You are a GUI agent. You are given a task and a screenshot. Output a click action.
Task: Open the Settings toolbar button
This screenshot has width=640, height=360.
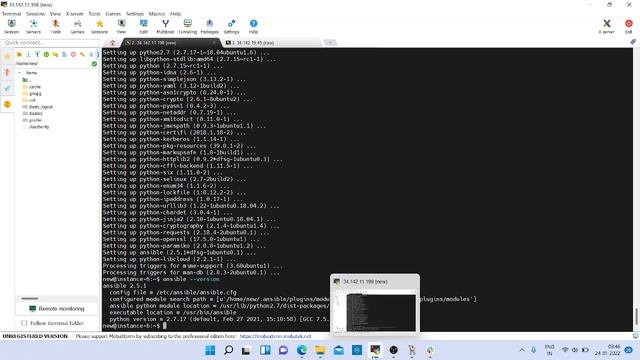tap(231, 27)
